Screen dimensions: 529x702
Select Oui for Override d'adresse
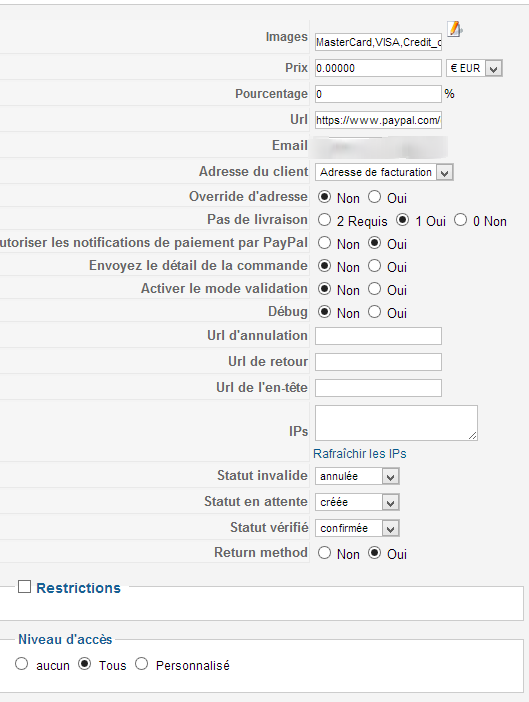[x=375, y=197]
